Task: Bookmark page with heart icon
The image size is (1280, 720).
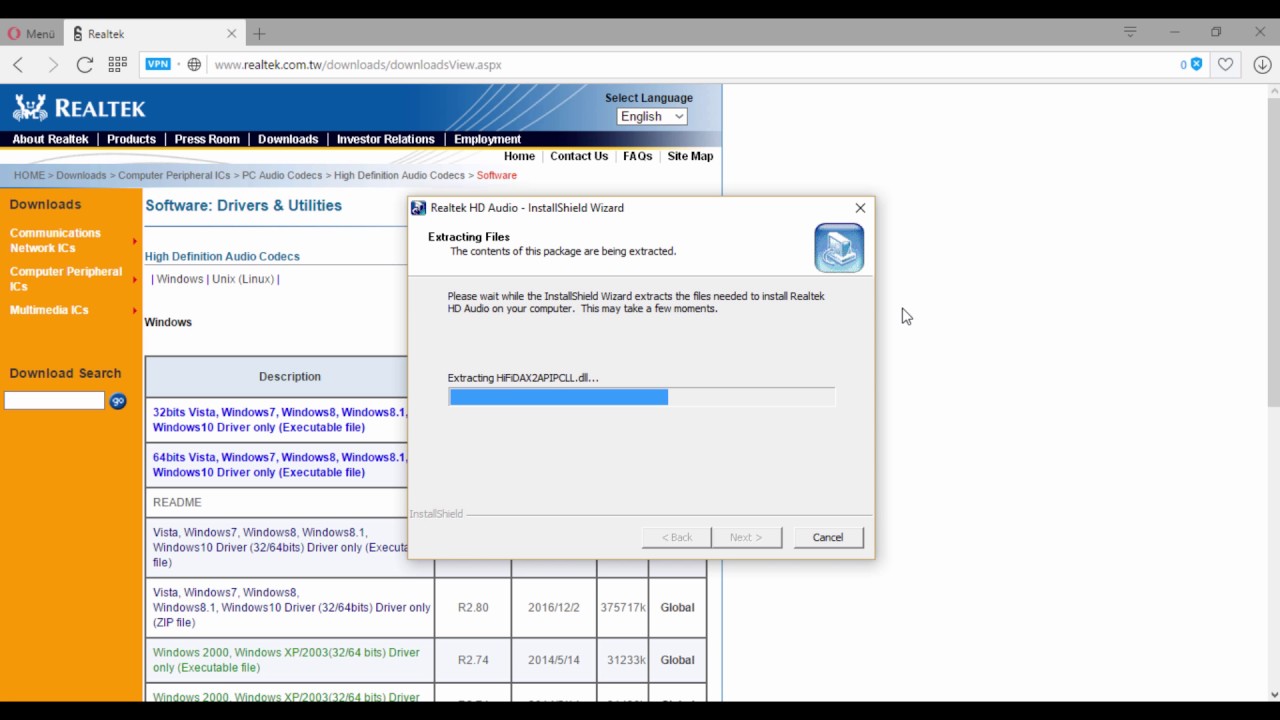Action: (1226, 65)
